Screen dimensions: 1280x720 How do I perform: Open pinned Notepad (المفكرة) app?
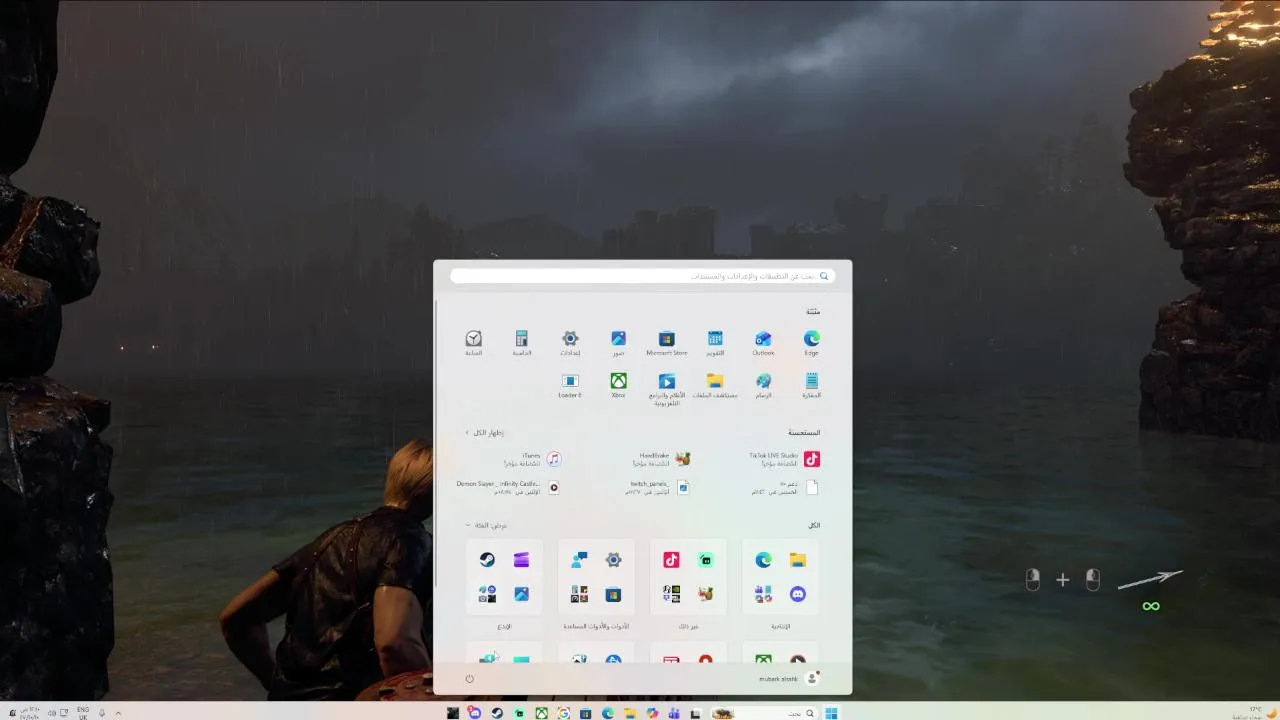pyautogui.click(x=811, y=386)
